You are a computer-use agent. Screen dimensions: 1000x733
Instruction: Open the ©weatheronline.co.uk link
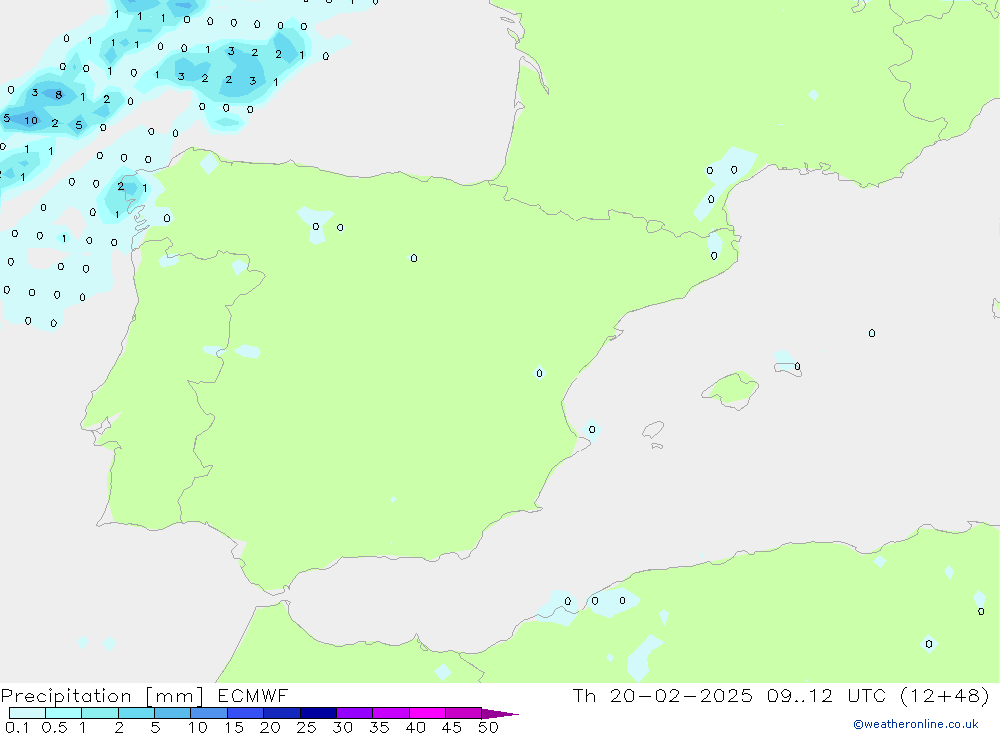(915, 724)
